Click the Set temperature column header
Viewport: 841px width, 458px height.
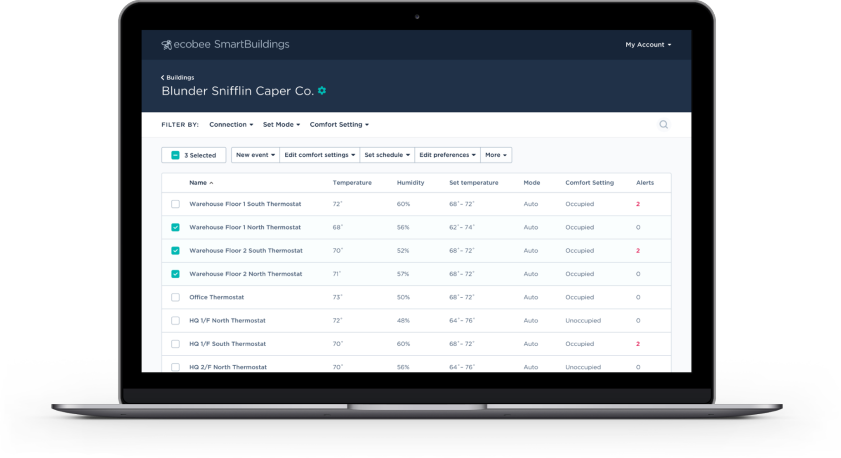474,183
